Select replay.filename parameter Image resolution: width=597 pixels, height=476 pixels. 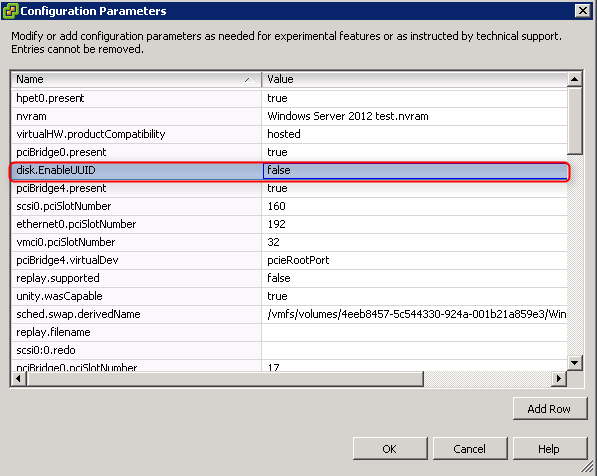136,332
